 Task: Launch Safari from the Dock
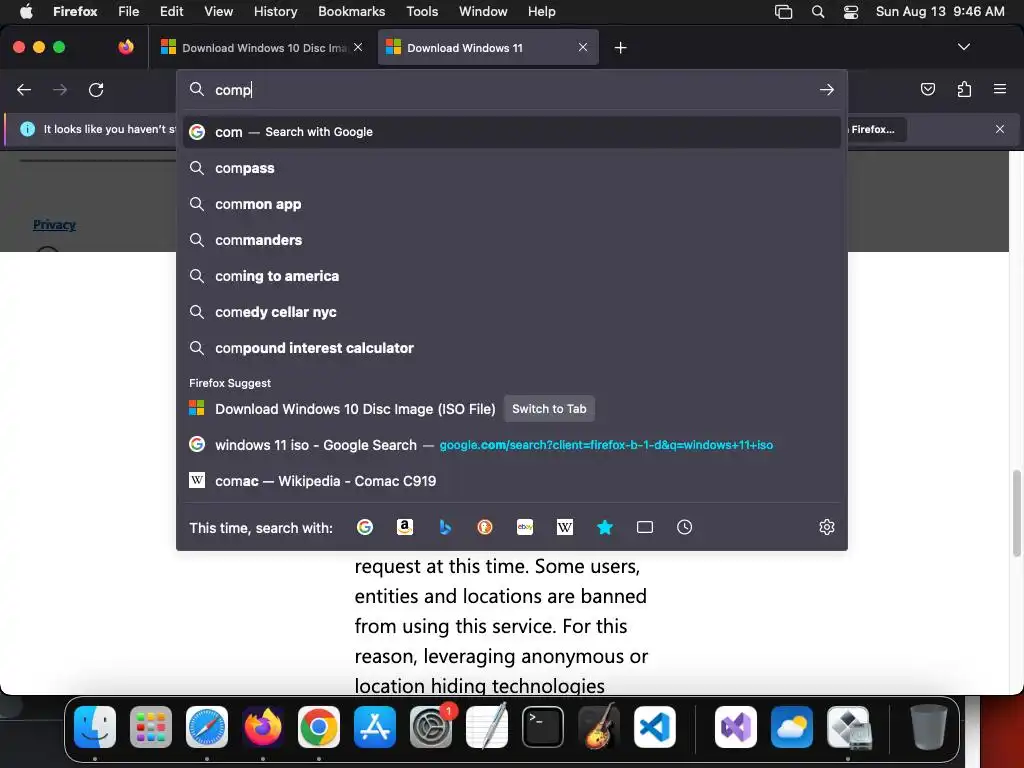206,726
